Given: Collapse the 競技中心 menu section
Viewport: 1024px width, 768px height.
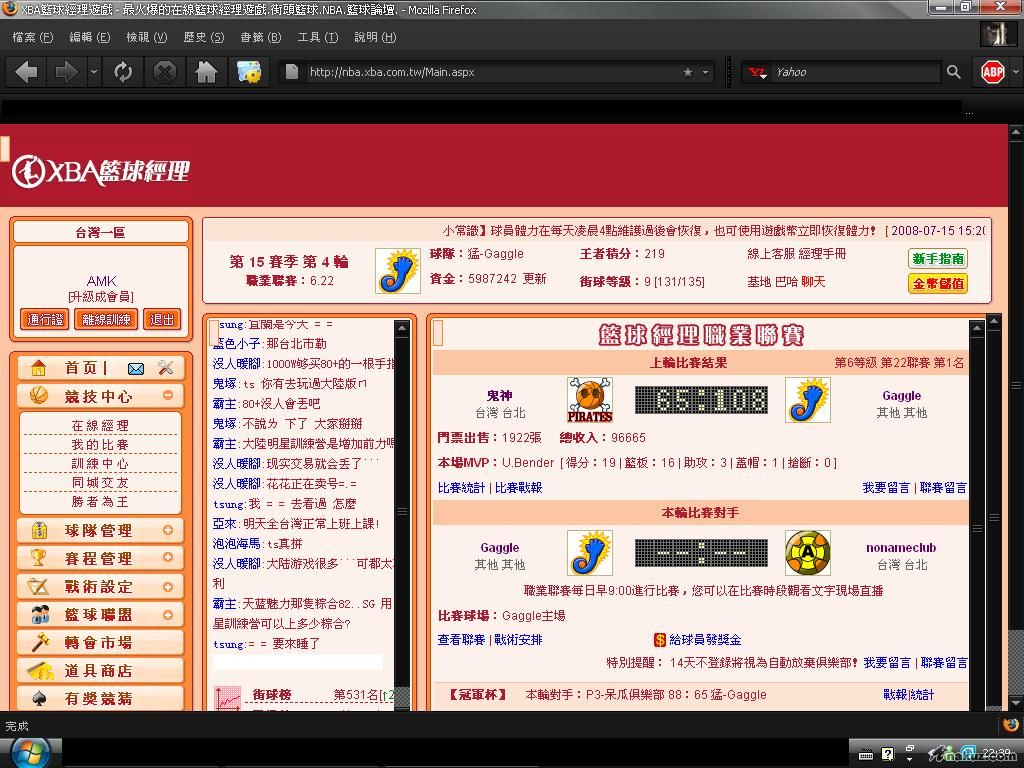Looking at the screenshot, I should (167, 395).
